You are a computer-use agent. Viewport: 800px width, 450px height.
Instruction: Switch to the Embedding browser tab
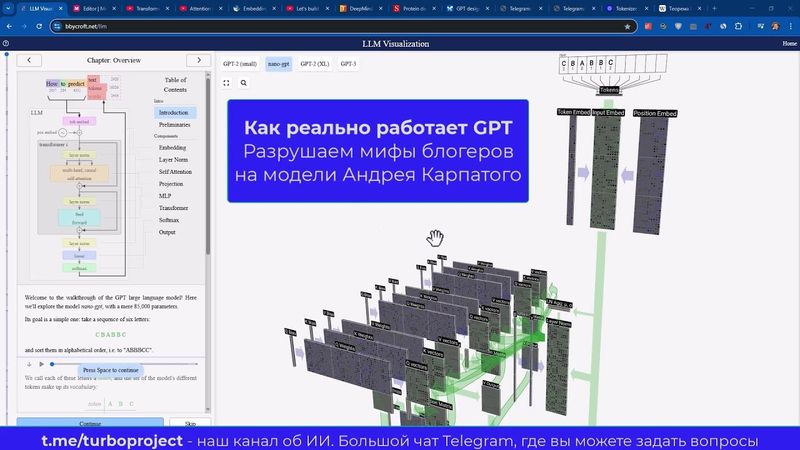252,8
